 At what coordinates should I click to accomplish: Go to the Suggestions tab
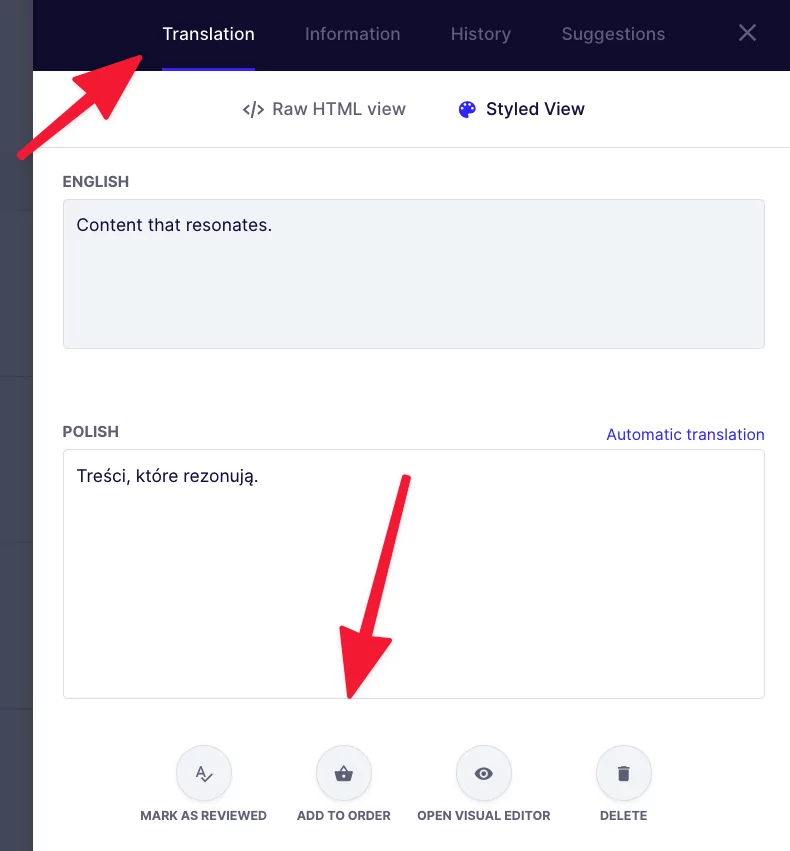click(x=613, y=34)
